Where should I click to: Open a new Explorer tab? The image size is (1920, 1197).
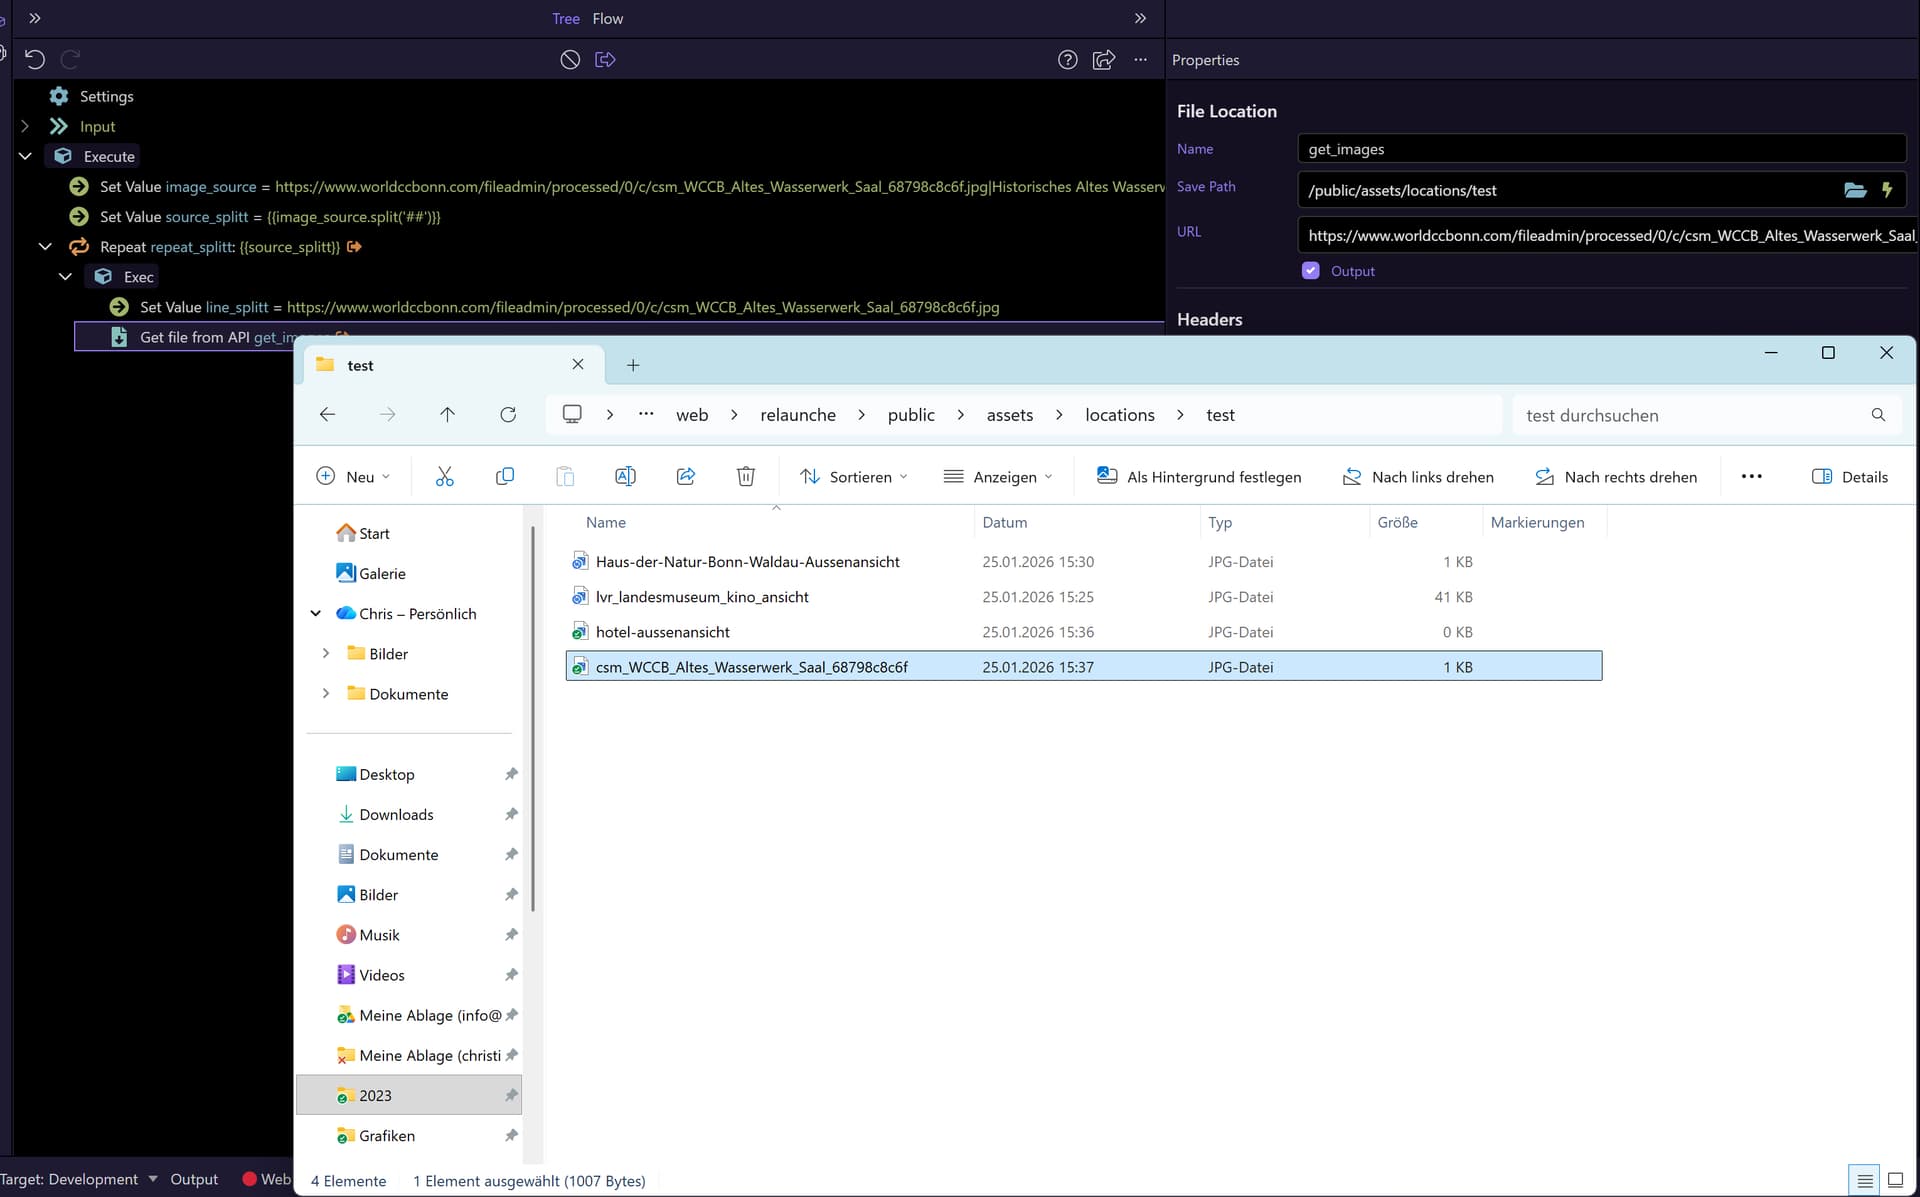tap(633, 365)
